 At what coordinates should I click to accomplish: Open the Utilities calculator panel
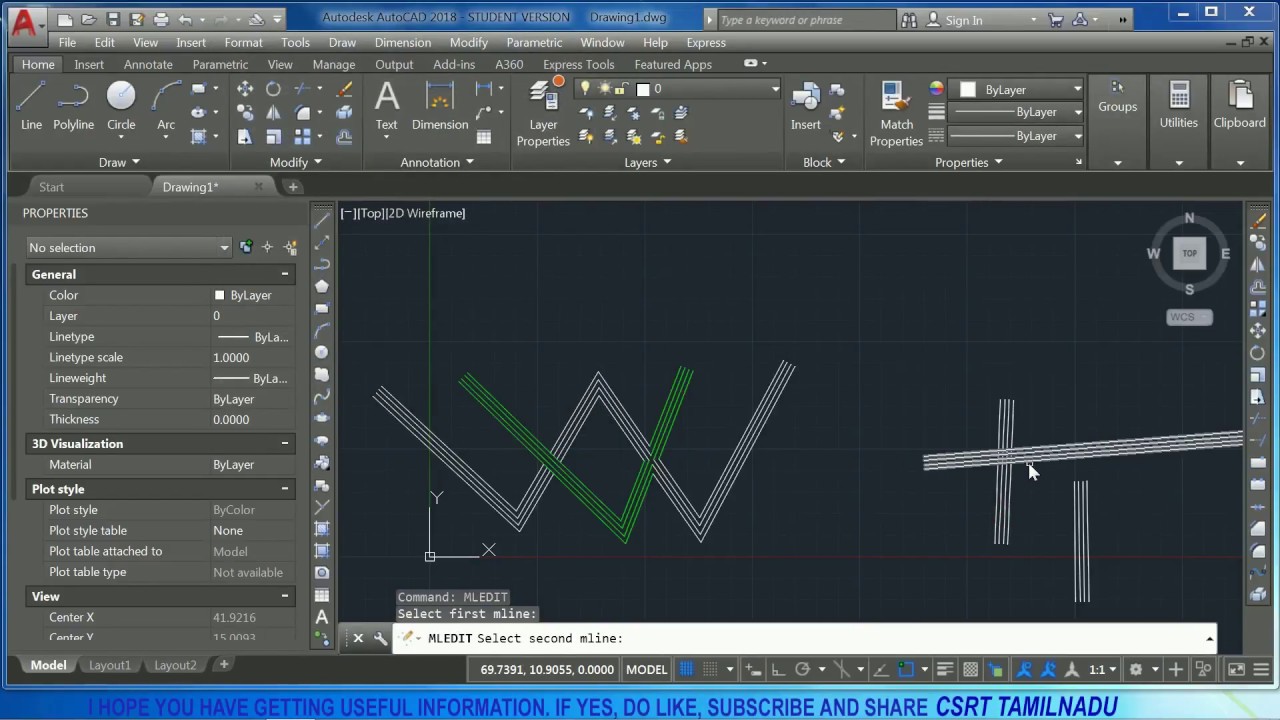(x=1178, y=105)
